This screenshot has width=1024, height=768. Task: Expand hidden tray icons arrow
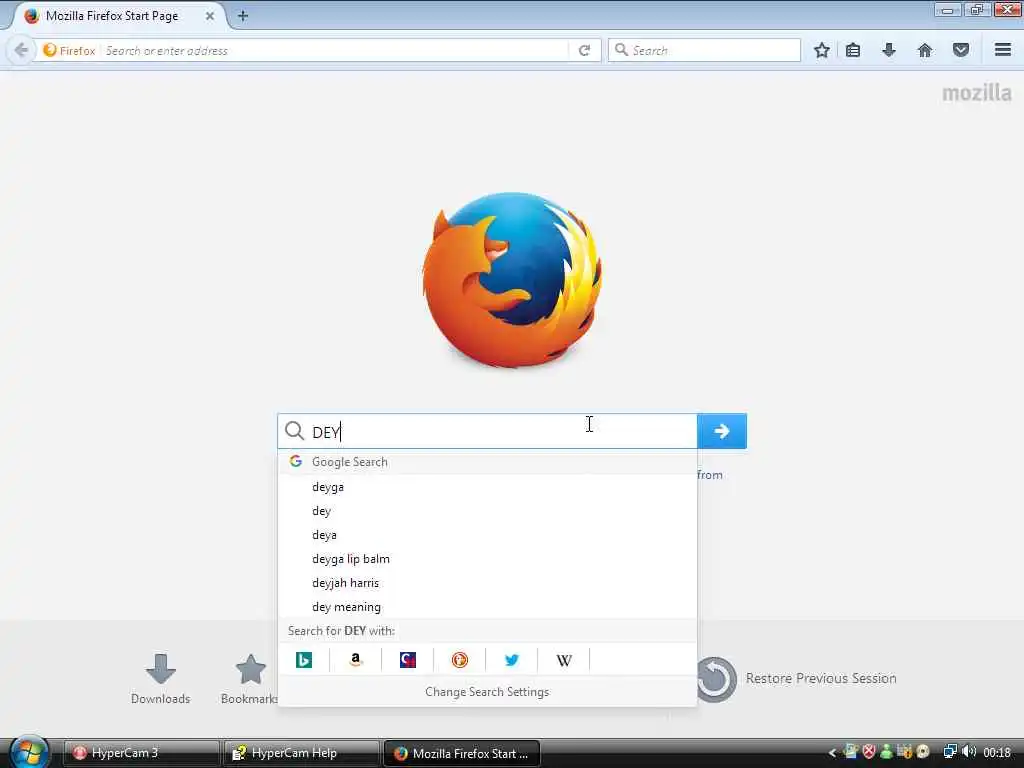[x=832, y=753]
